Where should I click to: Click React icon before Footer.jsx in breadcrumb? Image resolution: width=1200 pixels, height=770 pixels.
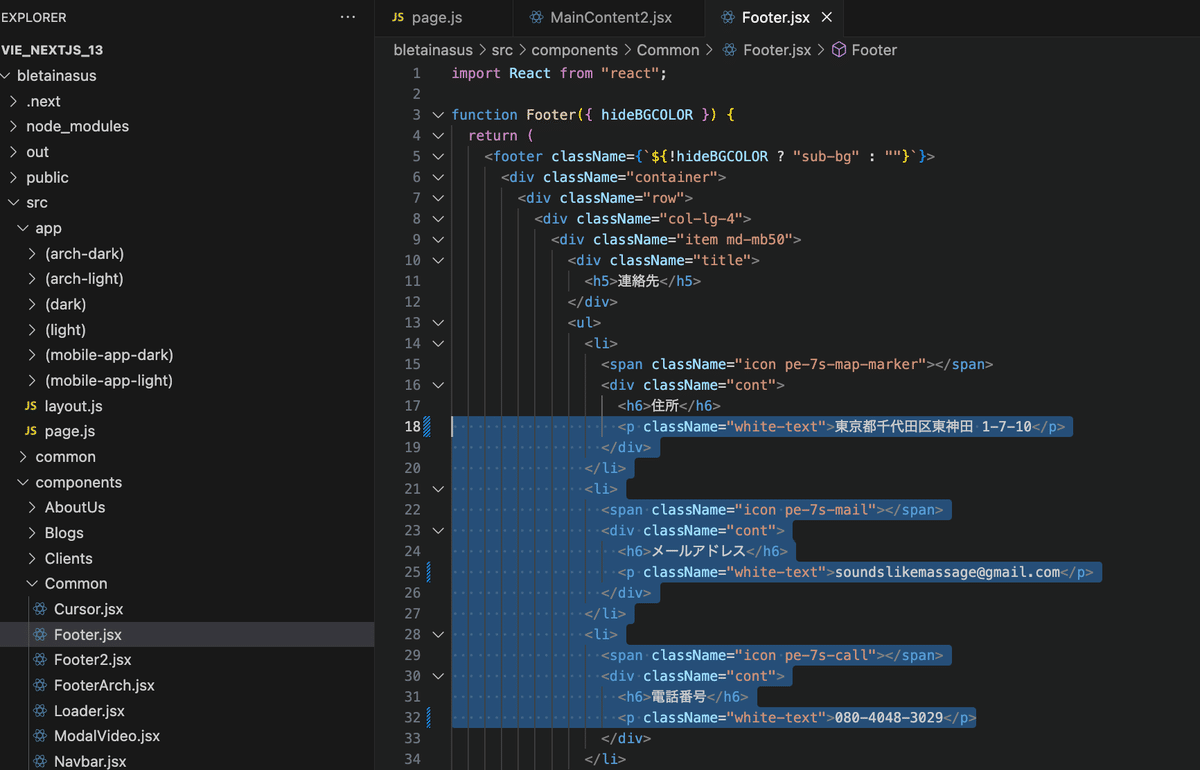coord(730,49)
